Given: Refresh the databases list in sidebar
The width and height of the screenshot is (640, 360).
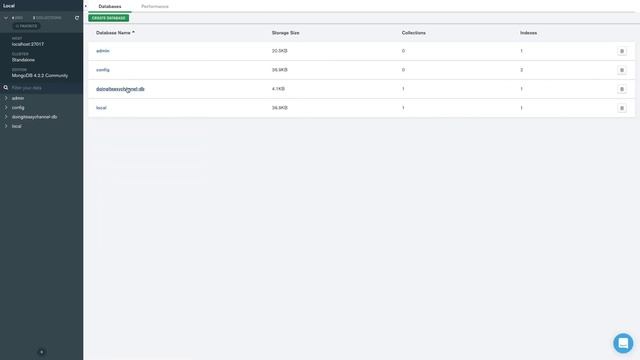Looking at the screenshot, I should 77,18.
